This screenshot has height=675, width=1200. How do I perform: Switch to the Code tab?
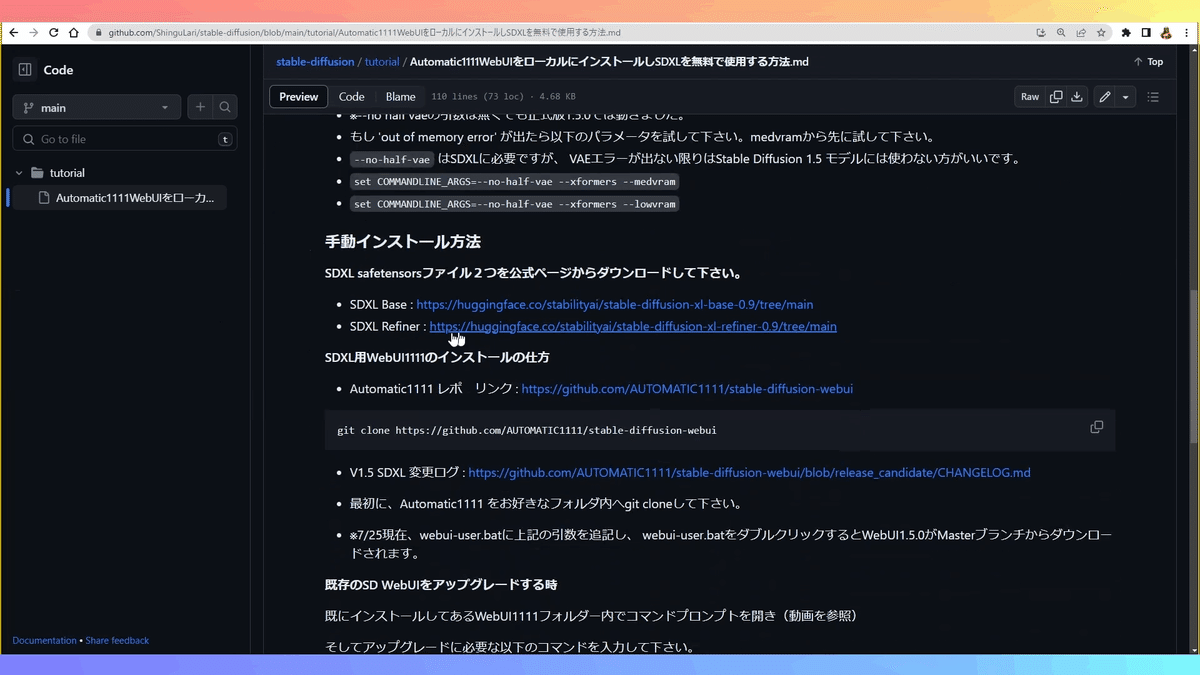coord(351,97)
